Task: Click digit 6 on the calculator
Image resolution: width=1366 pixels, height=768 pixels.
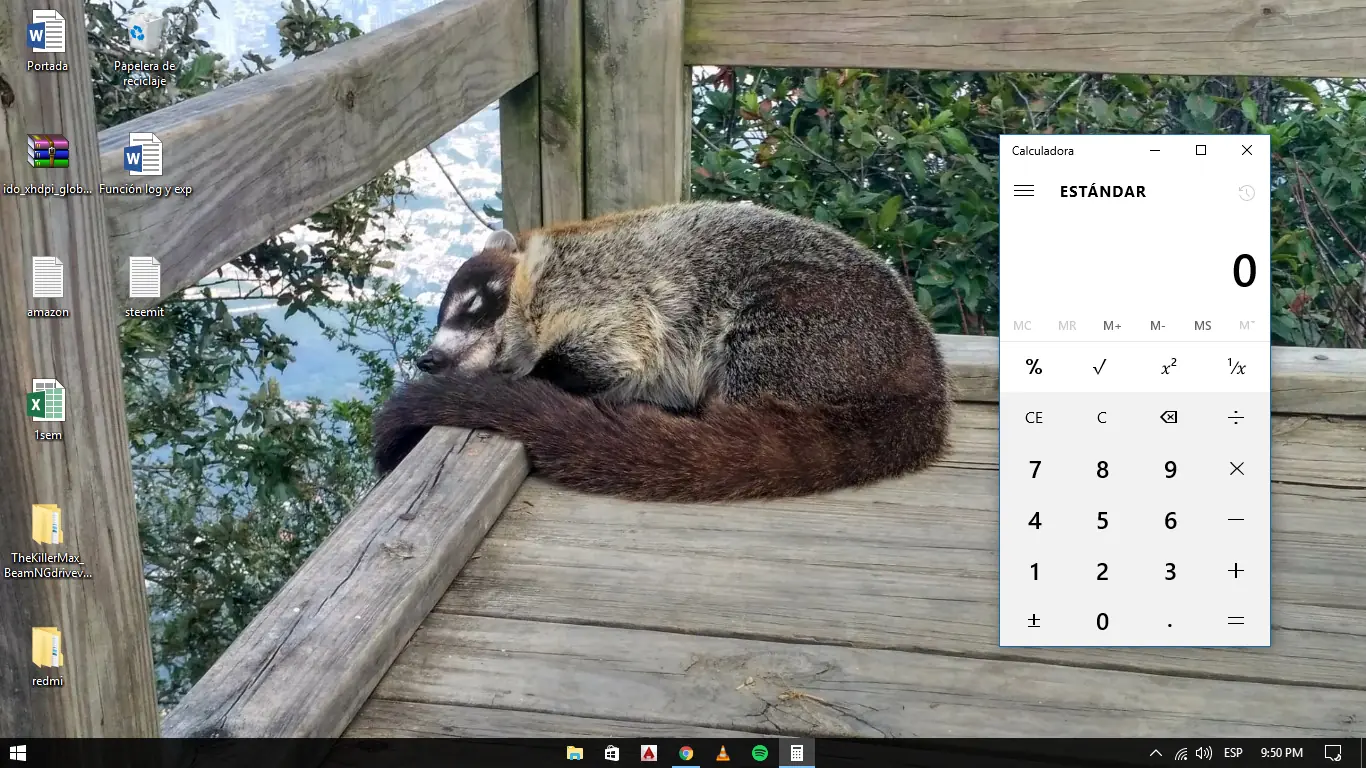Action: click(1169, 520)
